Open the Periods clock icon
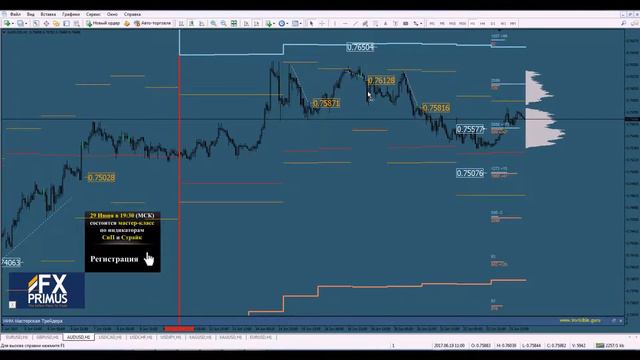Screen dimensions: 640x360 (x=282, y=24)
